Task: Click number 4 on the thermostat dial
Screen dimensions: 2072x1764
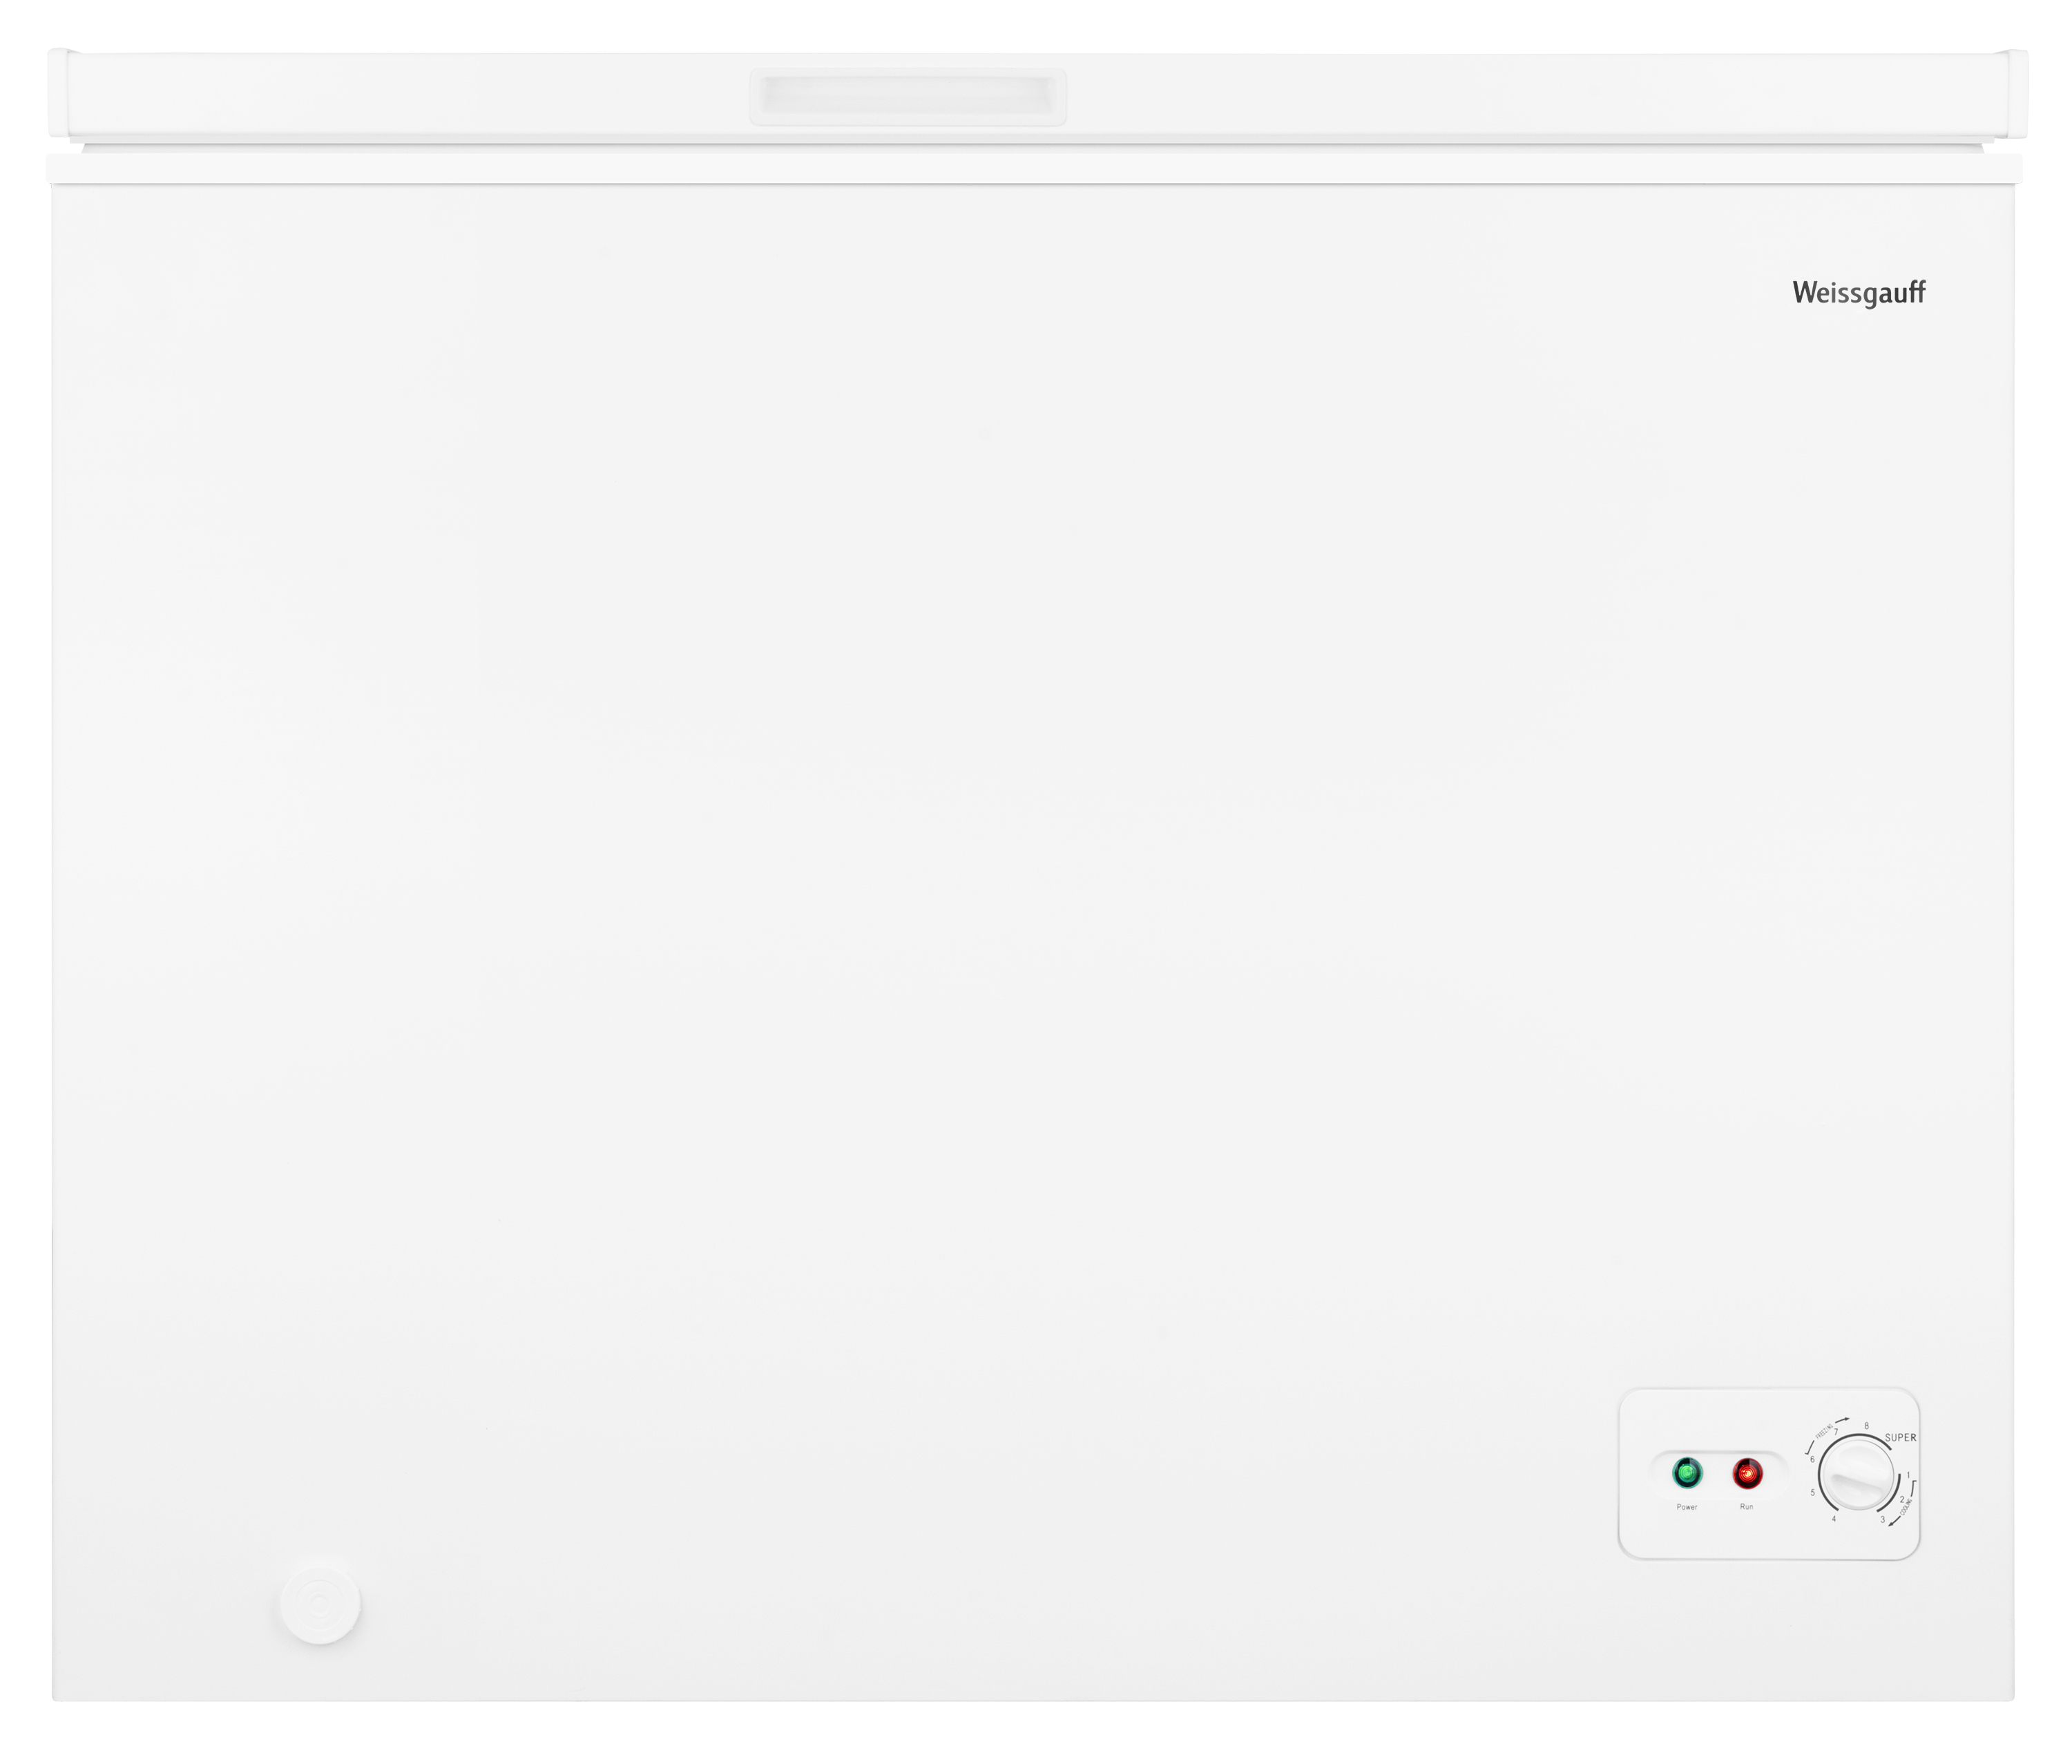Action: click(x=1834, y=1519)
